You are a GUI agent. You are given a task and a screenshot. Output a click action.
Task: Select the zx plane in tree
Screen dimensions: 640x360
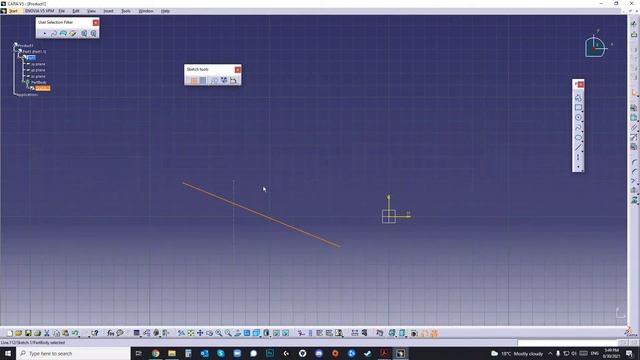click(x=38, y=76)
